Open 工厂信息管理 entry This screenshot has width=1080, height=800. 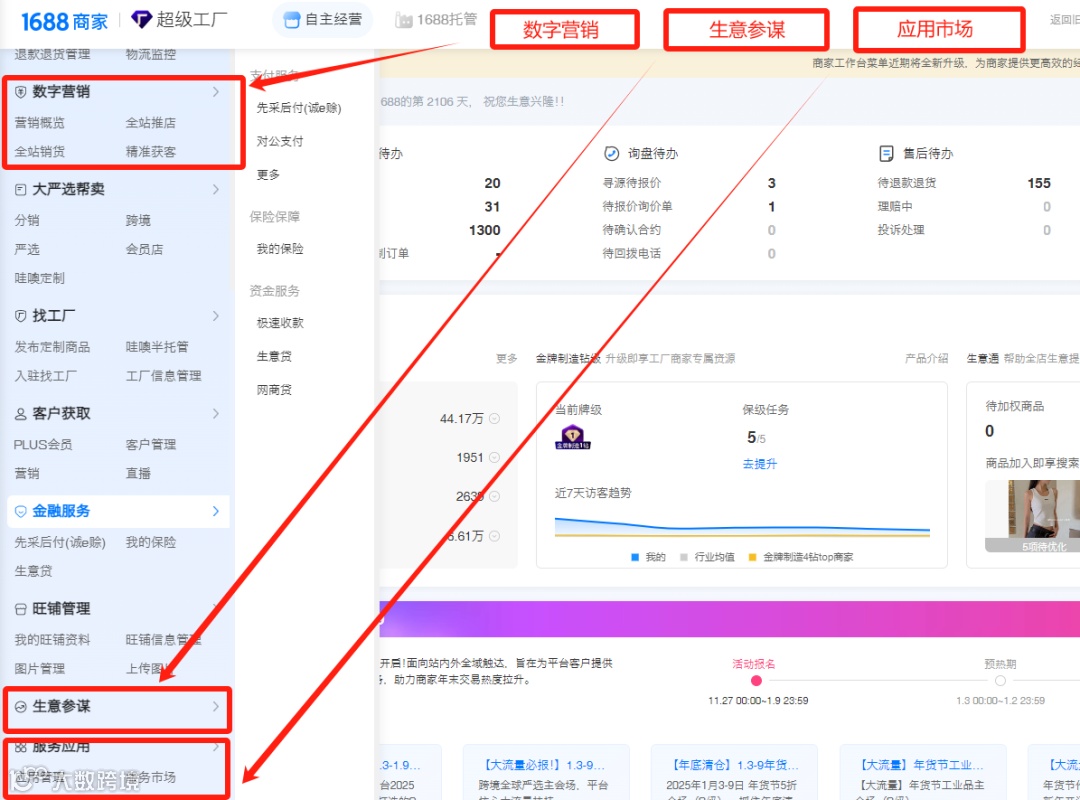163,376
